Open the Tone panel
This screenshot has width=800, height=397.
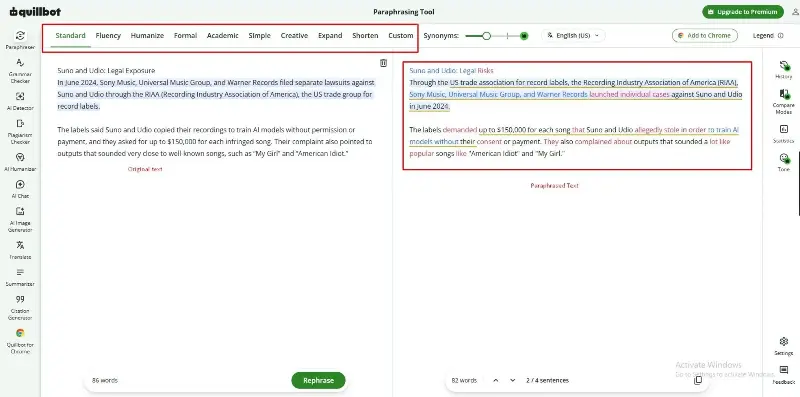[784, 162]
